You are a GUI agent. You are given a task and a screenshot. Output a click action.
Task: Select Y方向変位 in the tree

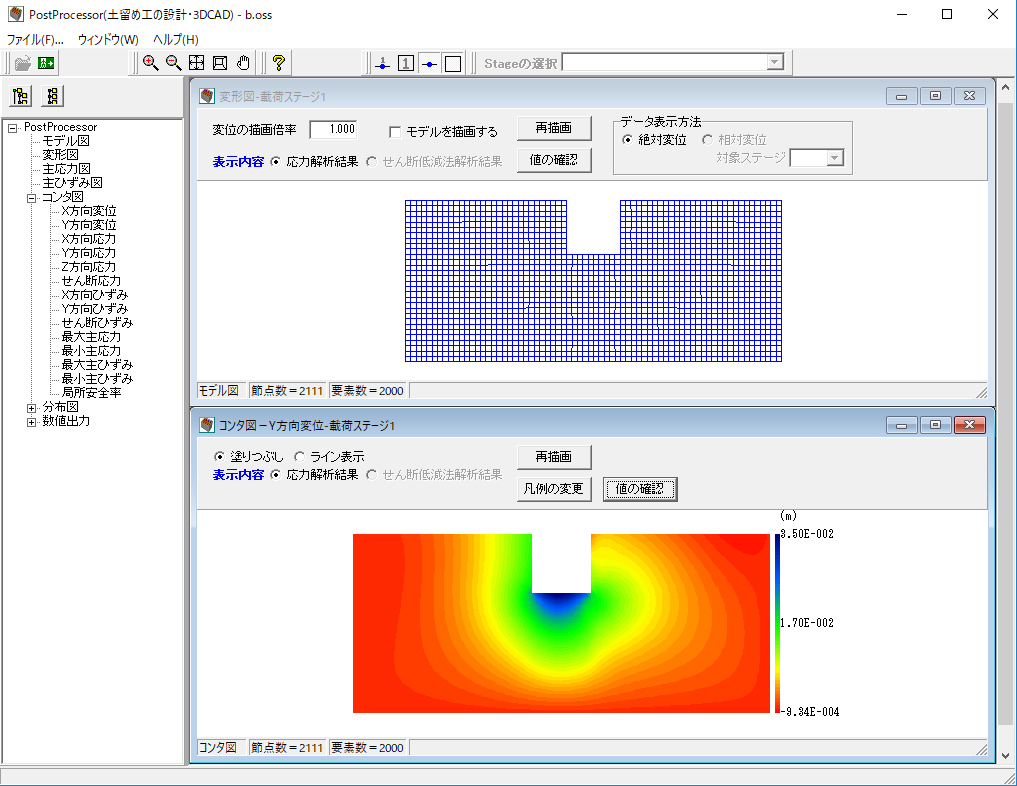89,225
